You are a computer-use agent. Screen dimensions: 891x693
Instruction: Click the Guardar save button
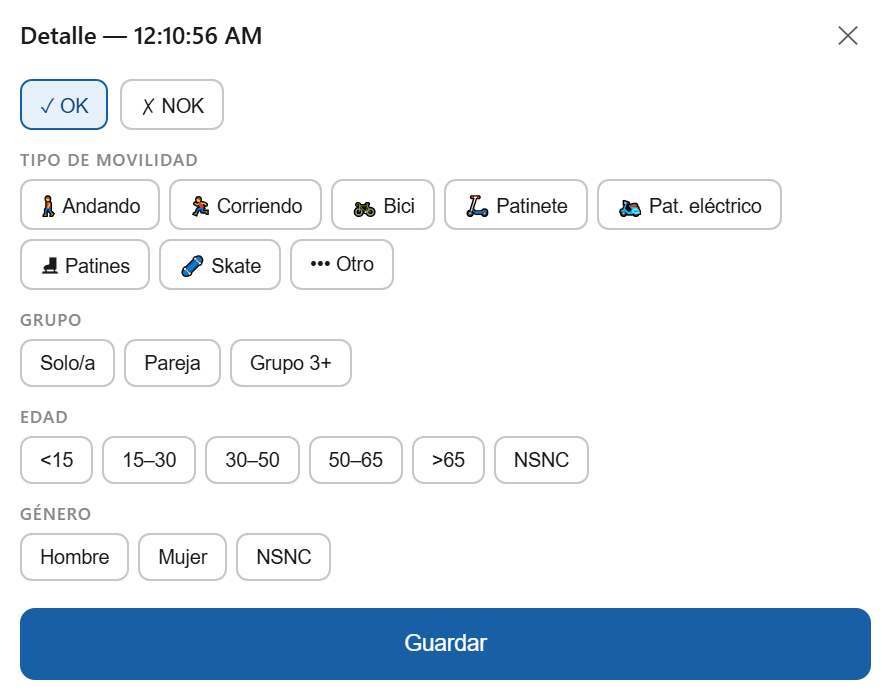tap(445, 643)
